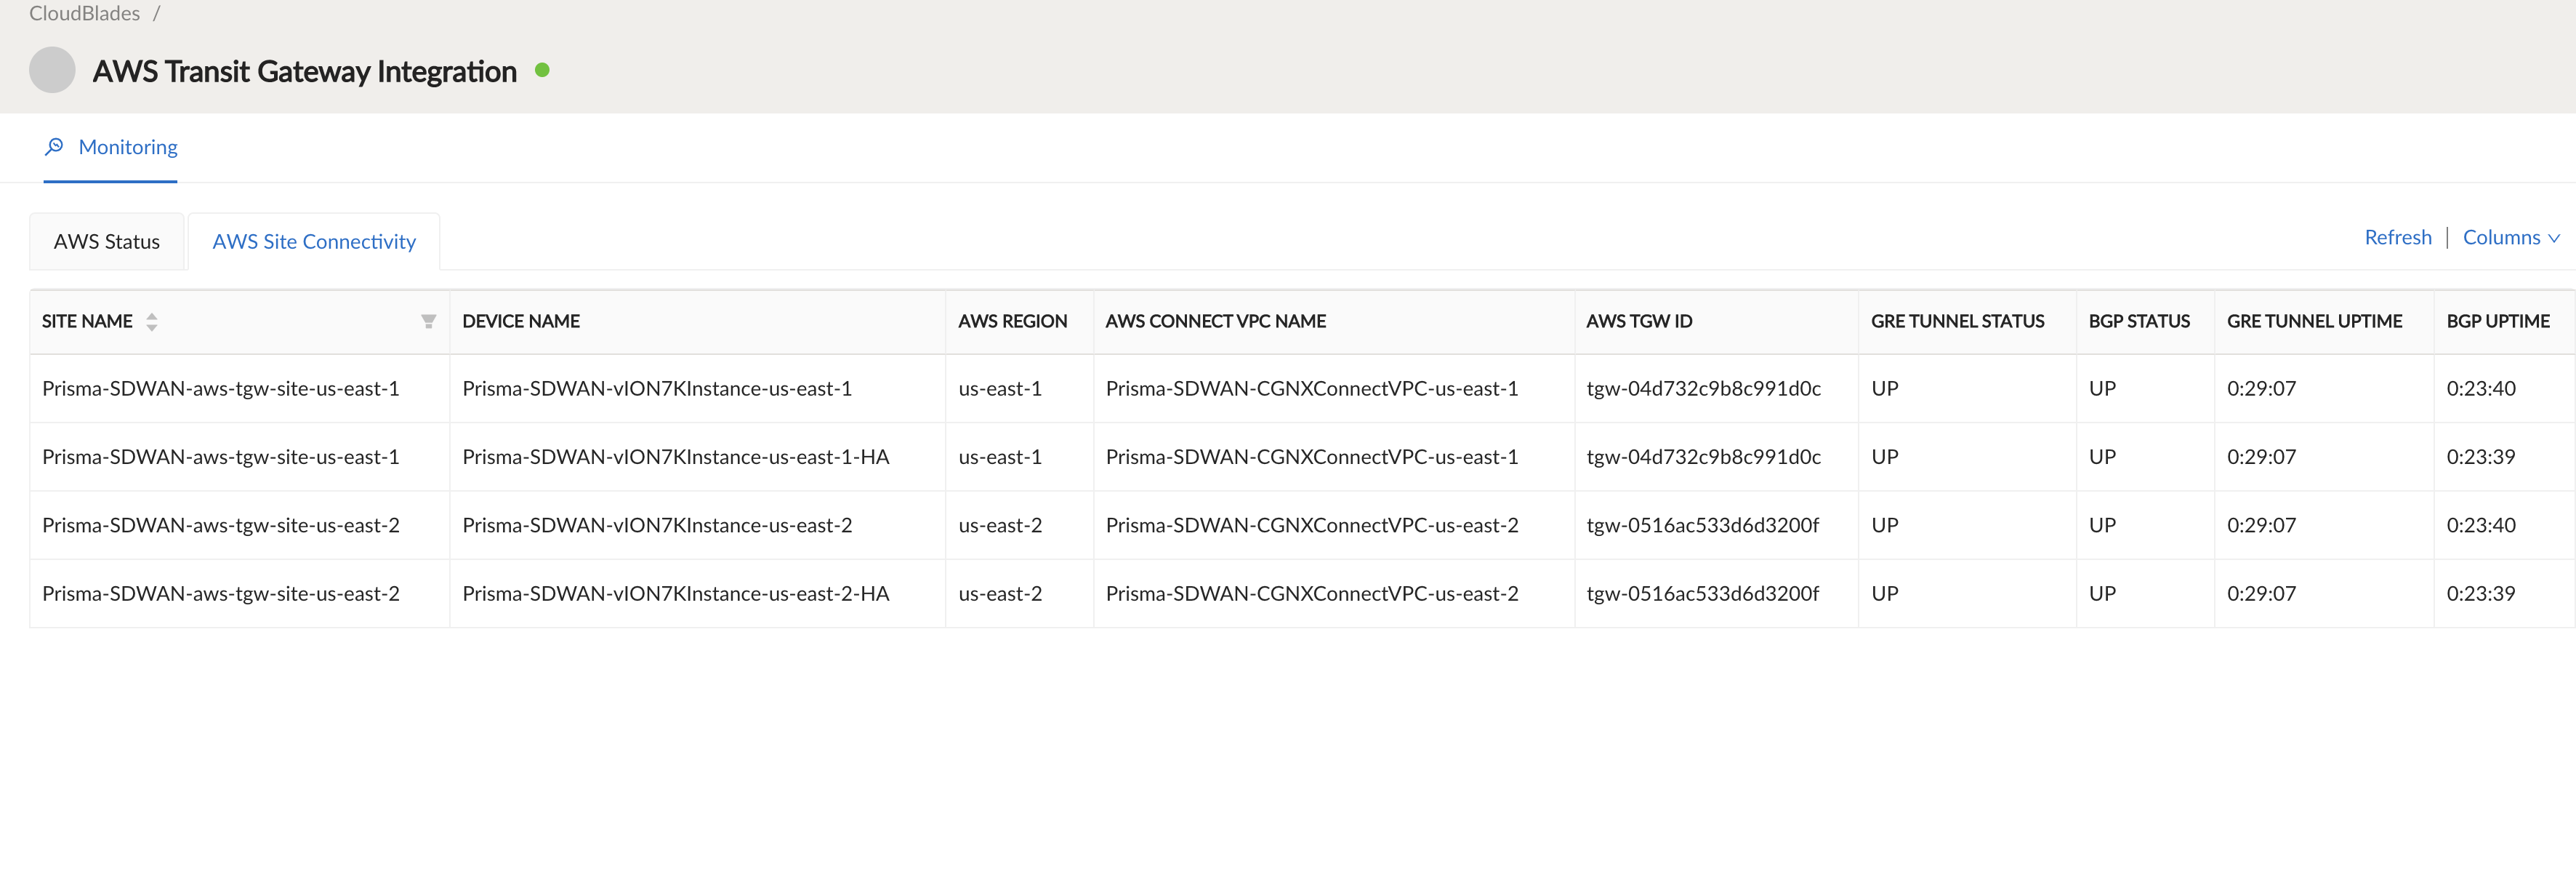Click TGW ID tgw-0516ac533d6d3200f in third row

pyautogui.click(x=1702, y=526)
